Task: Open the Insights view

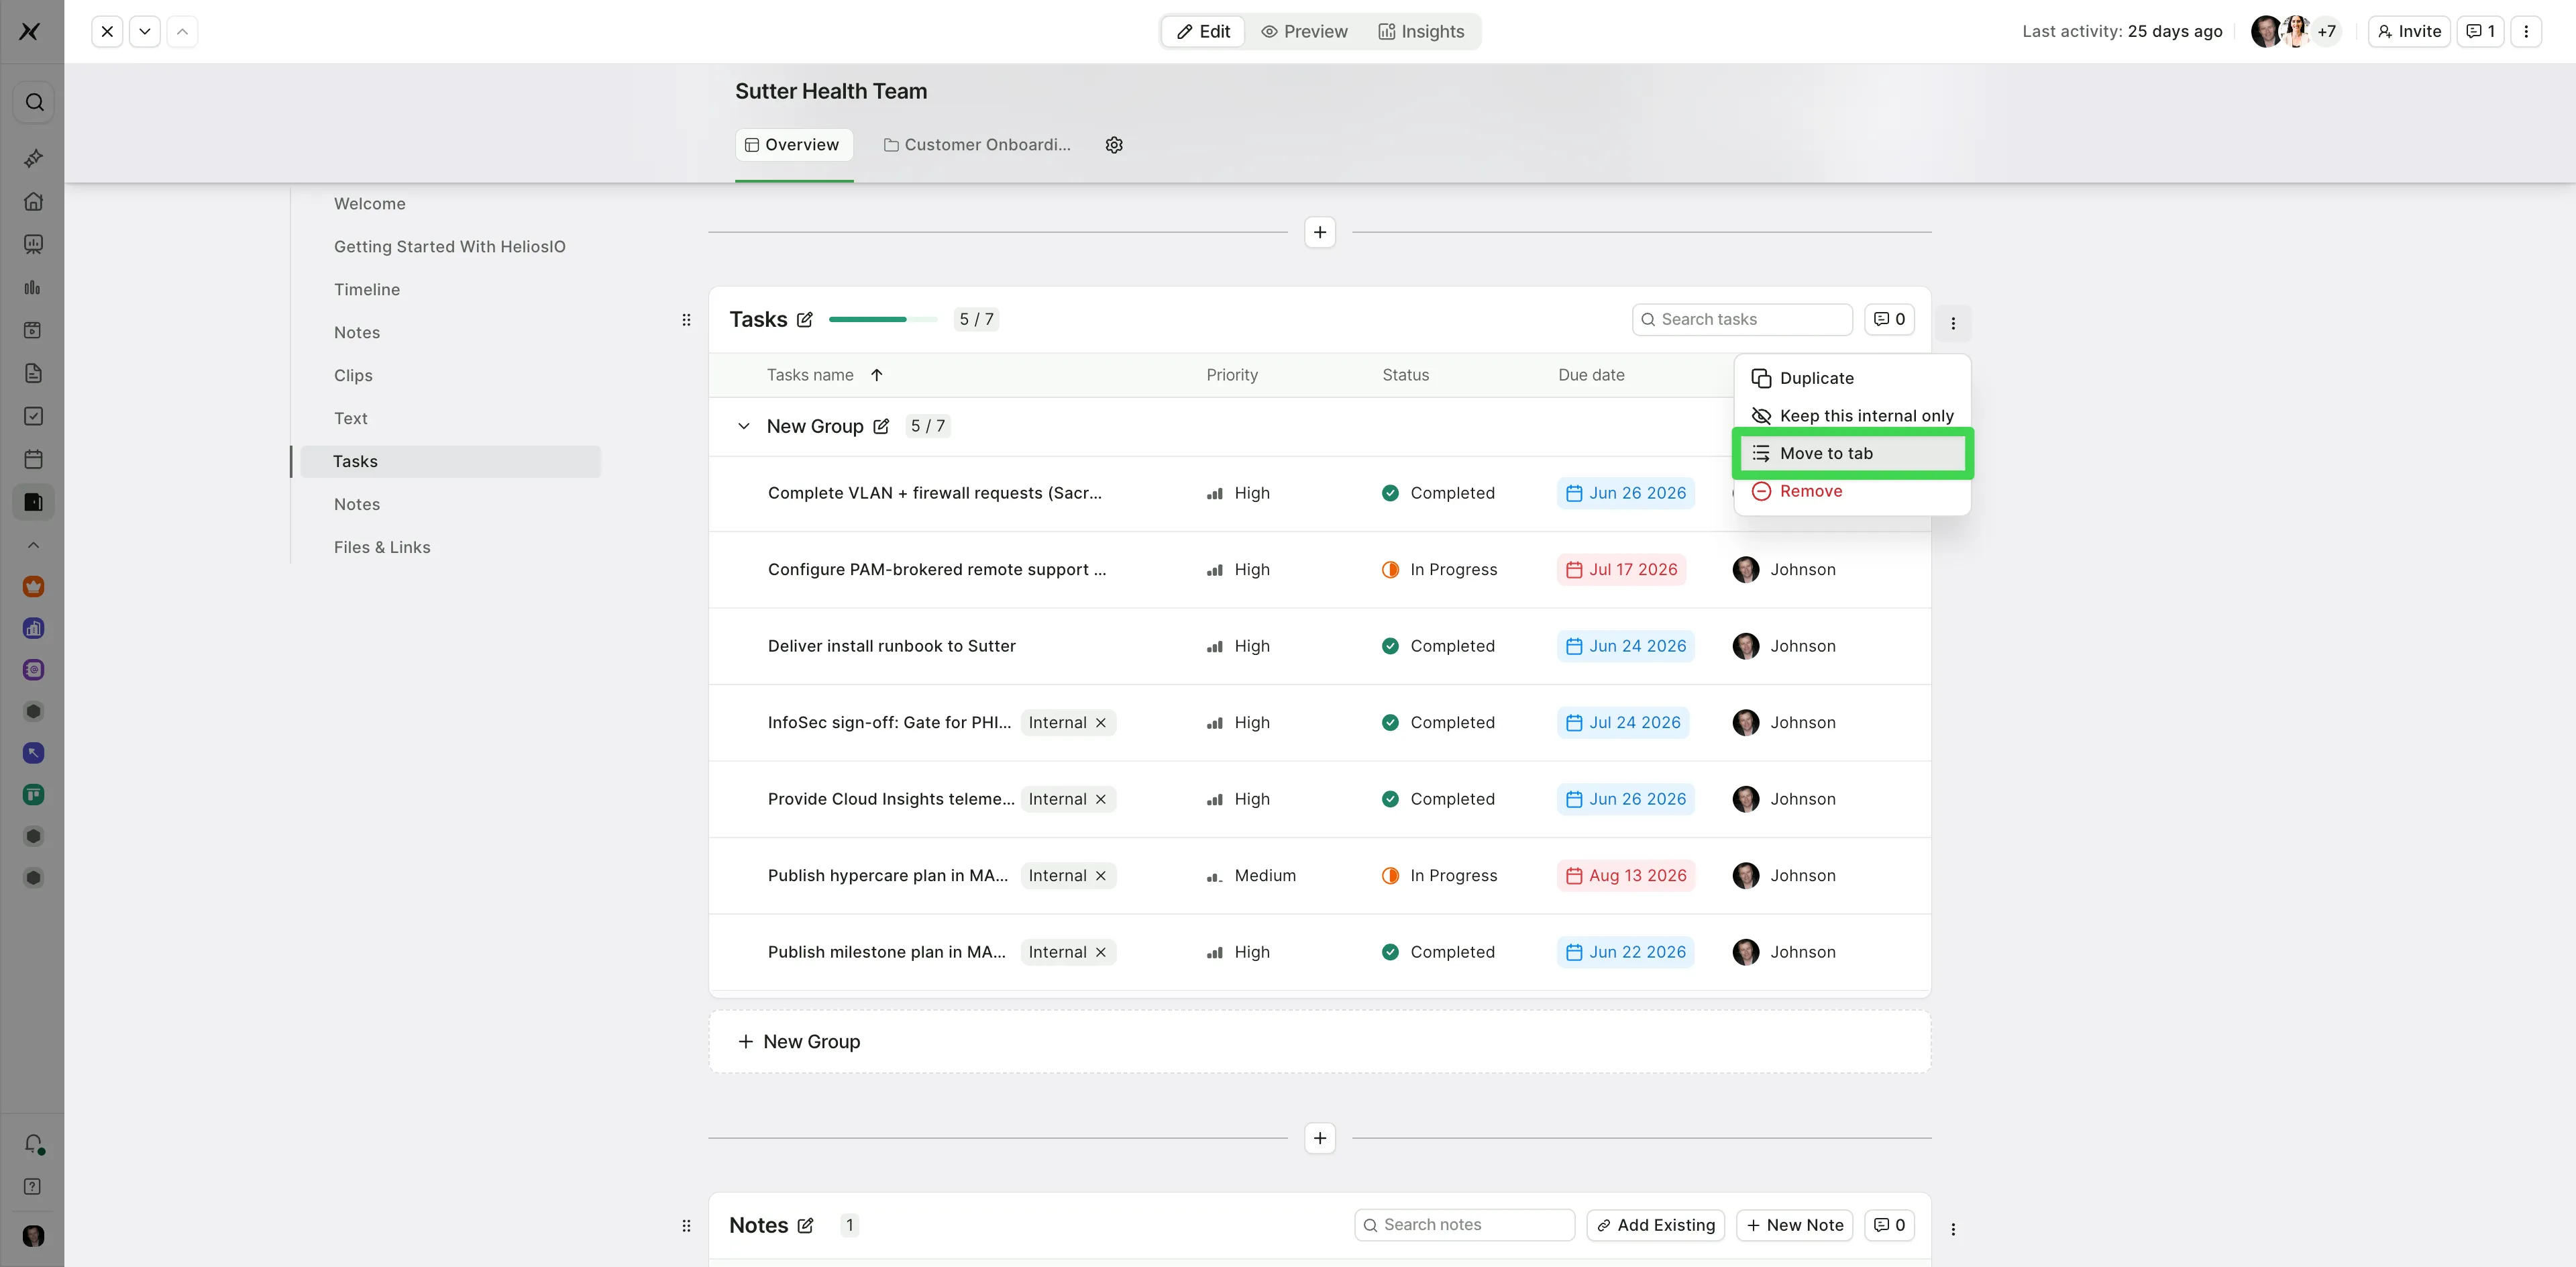Action: [x=1421, y=32]
